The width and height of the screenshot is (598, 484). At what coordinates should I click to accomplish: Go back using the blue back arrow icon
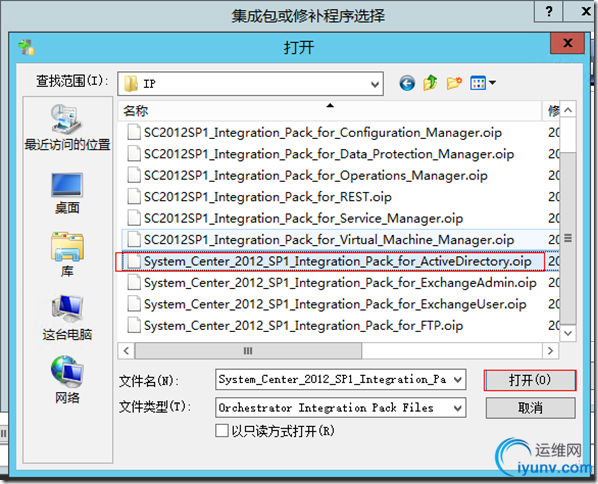(407, 83)
